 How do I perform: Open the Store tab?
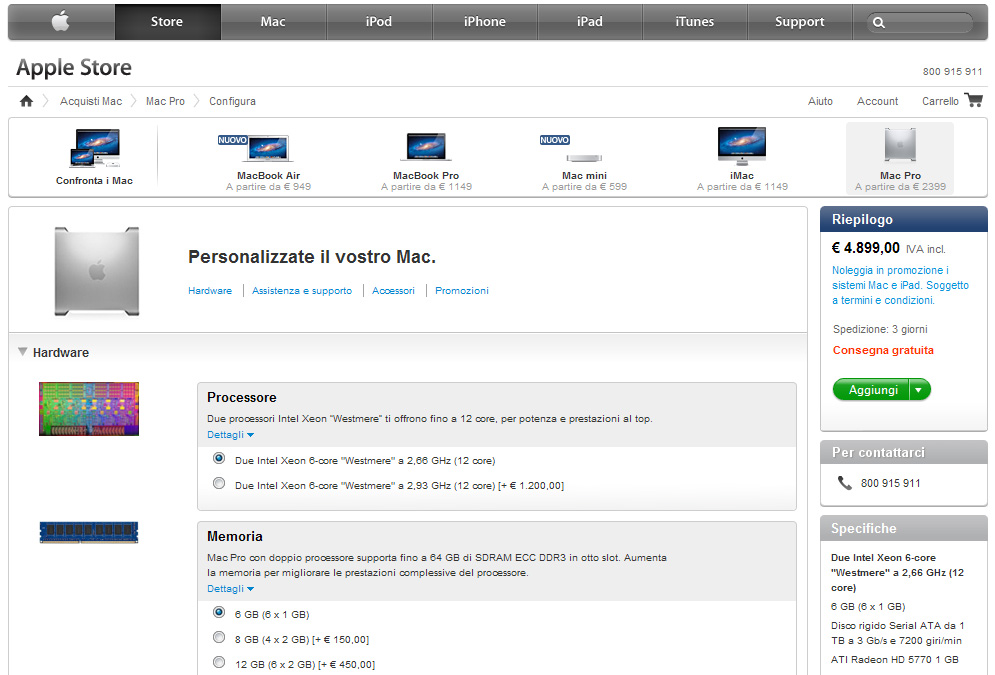167,22
